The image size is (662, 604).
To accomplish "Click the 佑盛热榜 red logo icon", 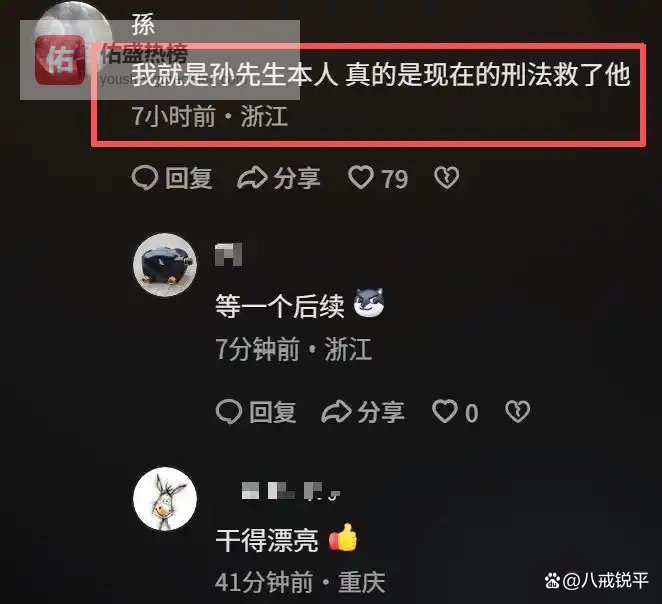I will [60, 60].
